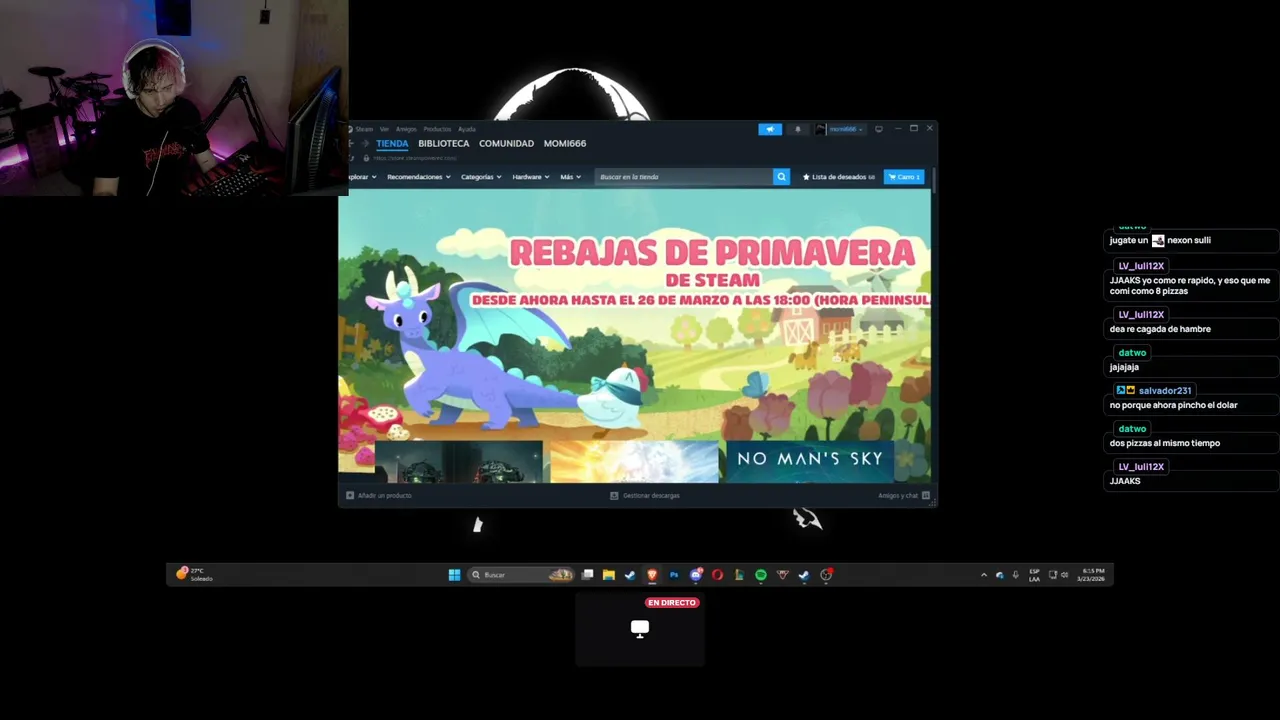Expand the Categorías store dropdown

[x=481, y=177]
